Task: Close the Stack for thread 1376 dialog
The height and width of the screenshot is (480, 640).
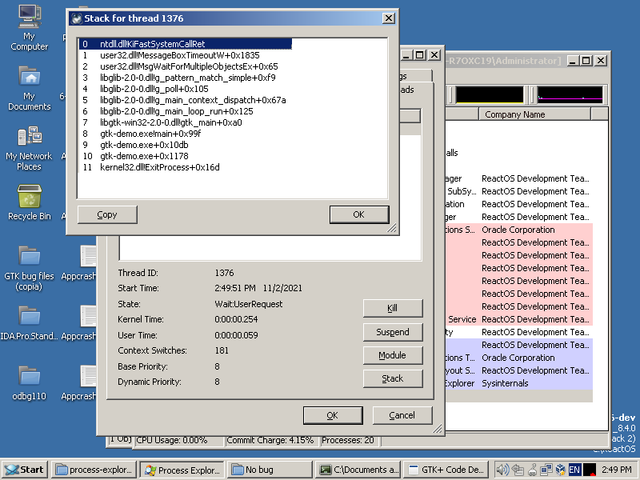Action: [389, 18]
